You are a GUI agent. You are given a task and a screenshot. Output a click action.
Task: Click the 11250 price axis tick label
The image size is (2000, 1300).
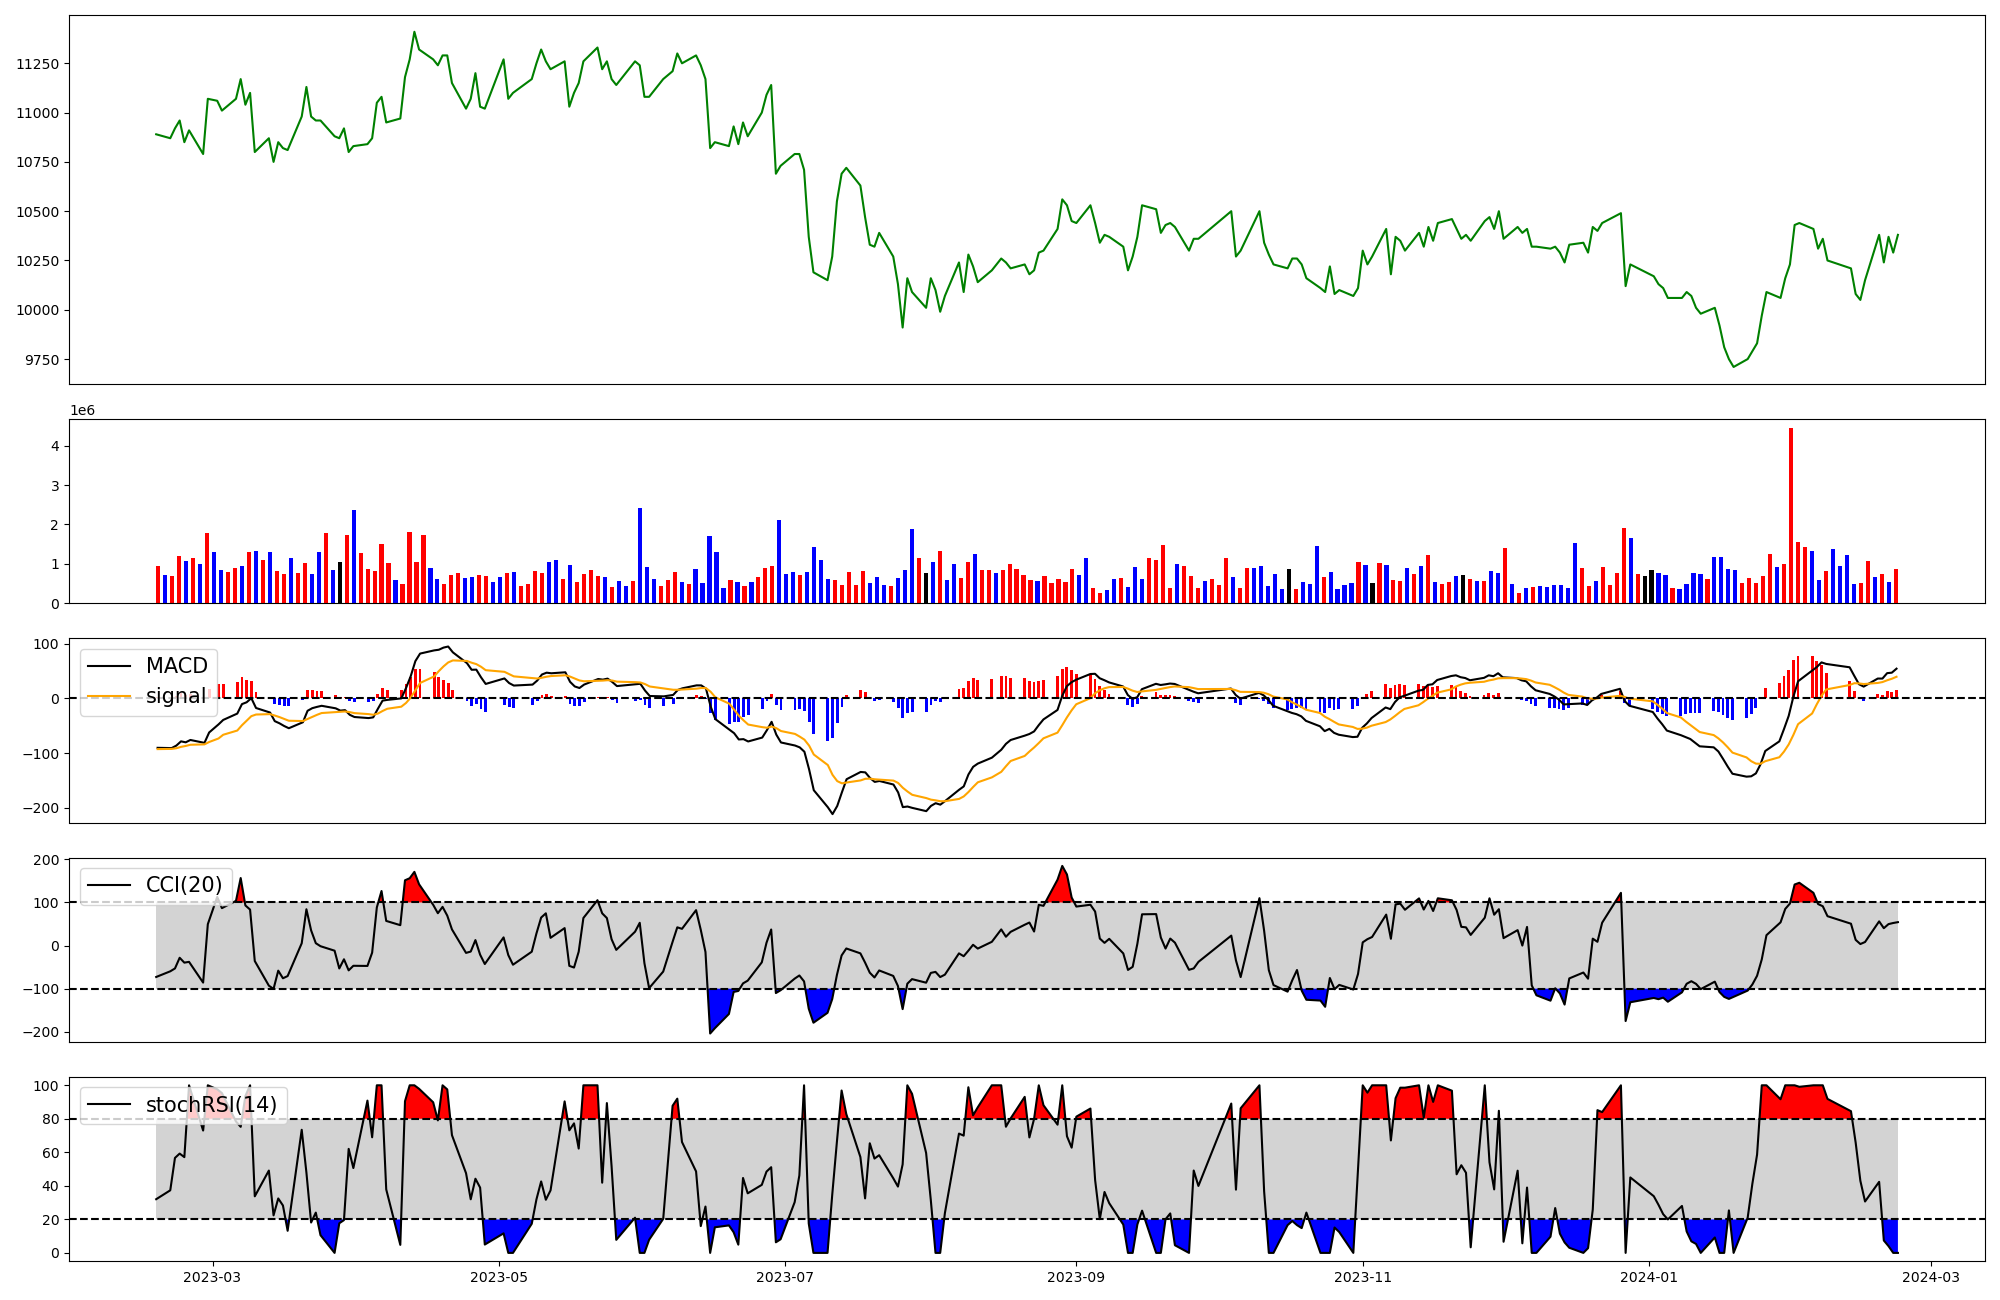click(37, 64)
